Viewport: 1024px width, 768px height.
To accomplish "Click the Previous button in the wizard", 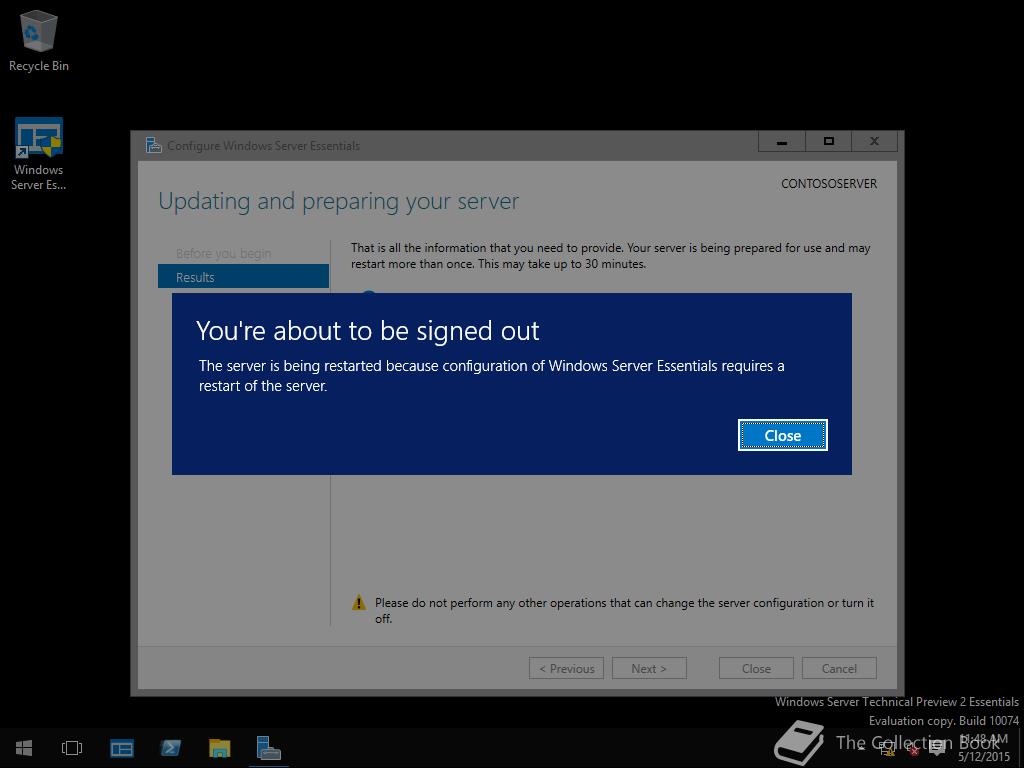I will (566, 668).
